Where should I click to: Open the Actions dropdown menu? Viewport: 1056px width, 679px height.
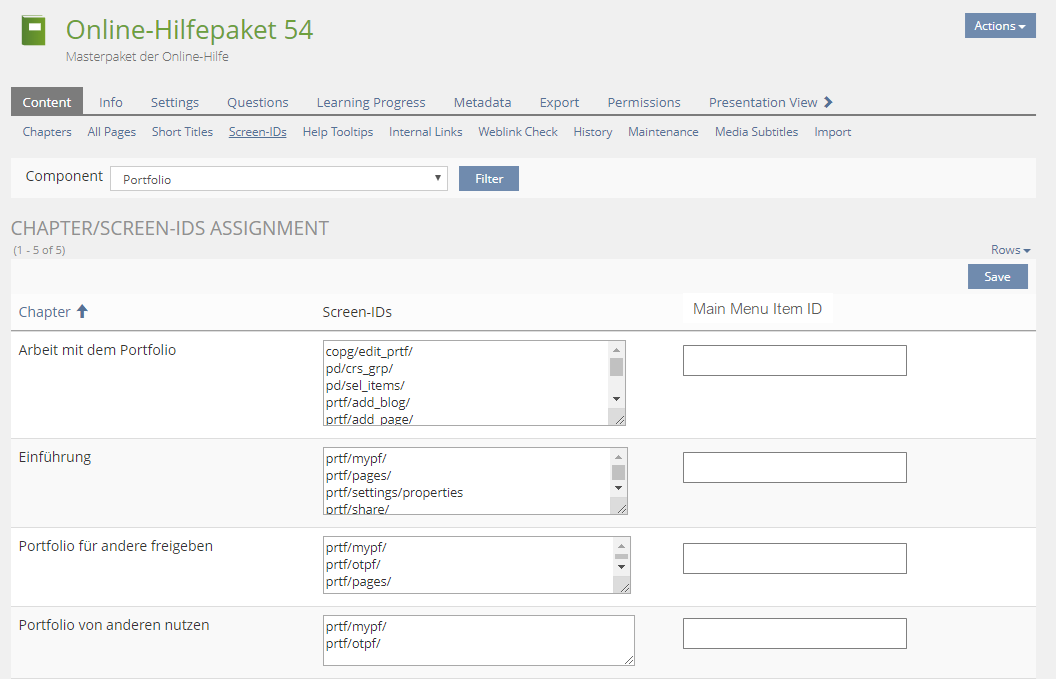coord(999,26)
